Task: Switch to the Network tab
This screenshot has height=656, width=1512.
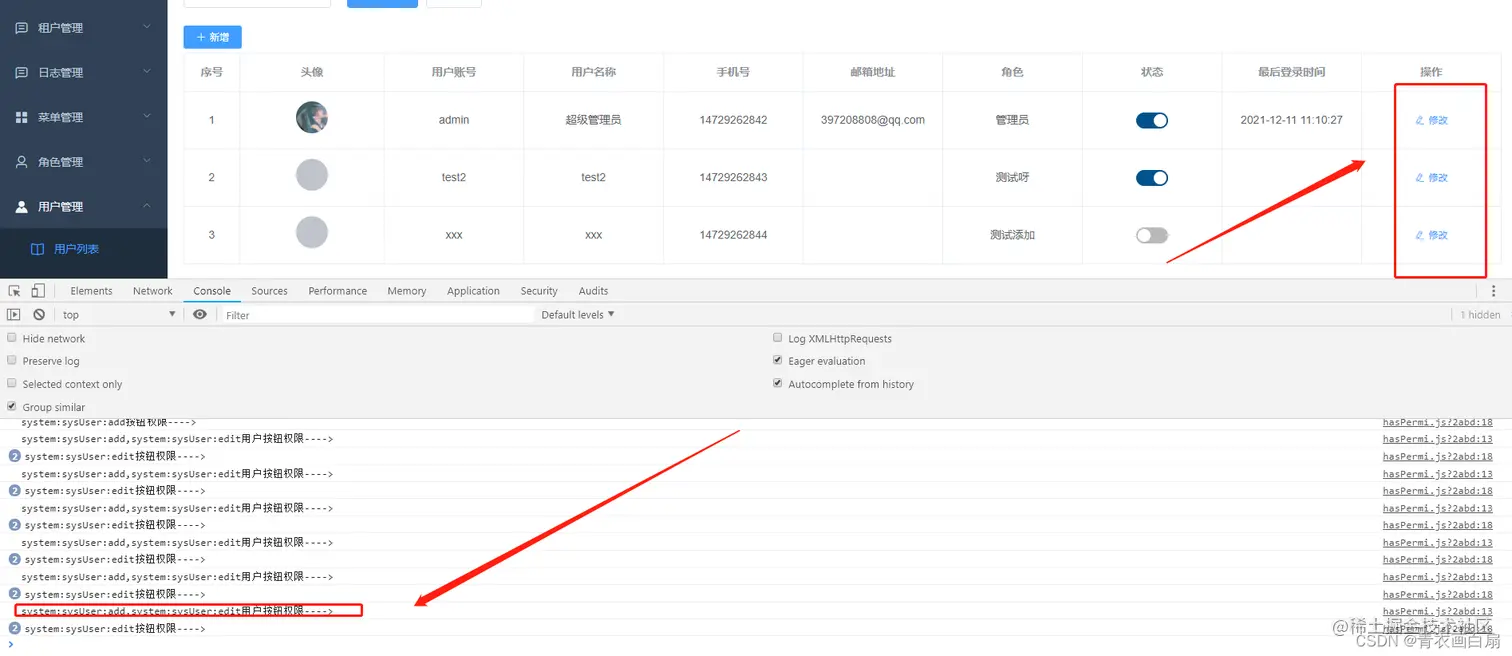Action: 153,291
